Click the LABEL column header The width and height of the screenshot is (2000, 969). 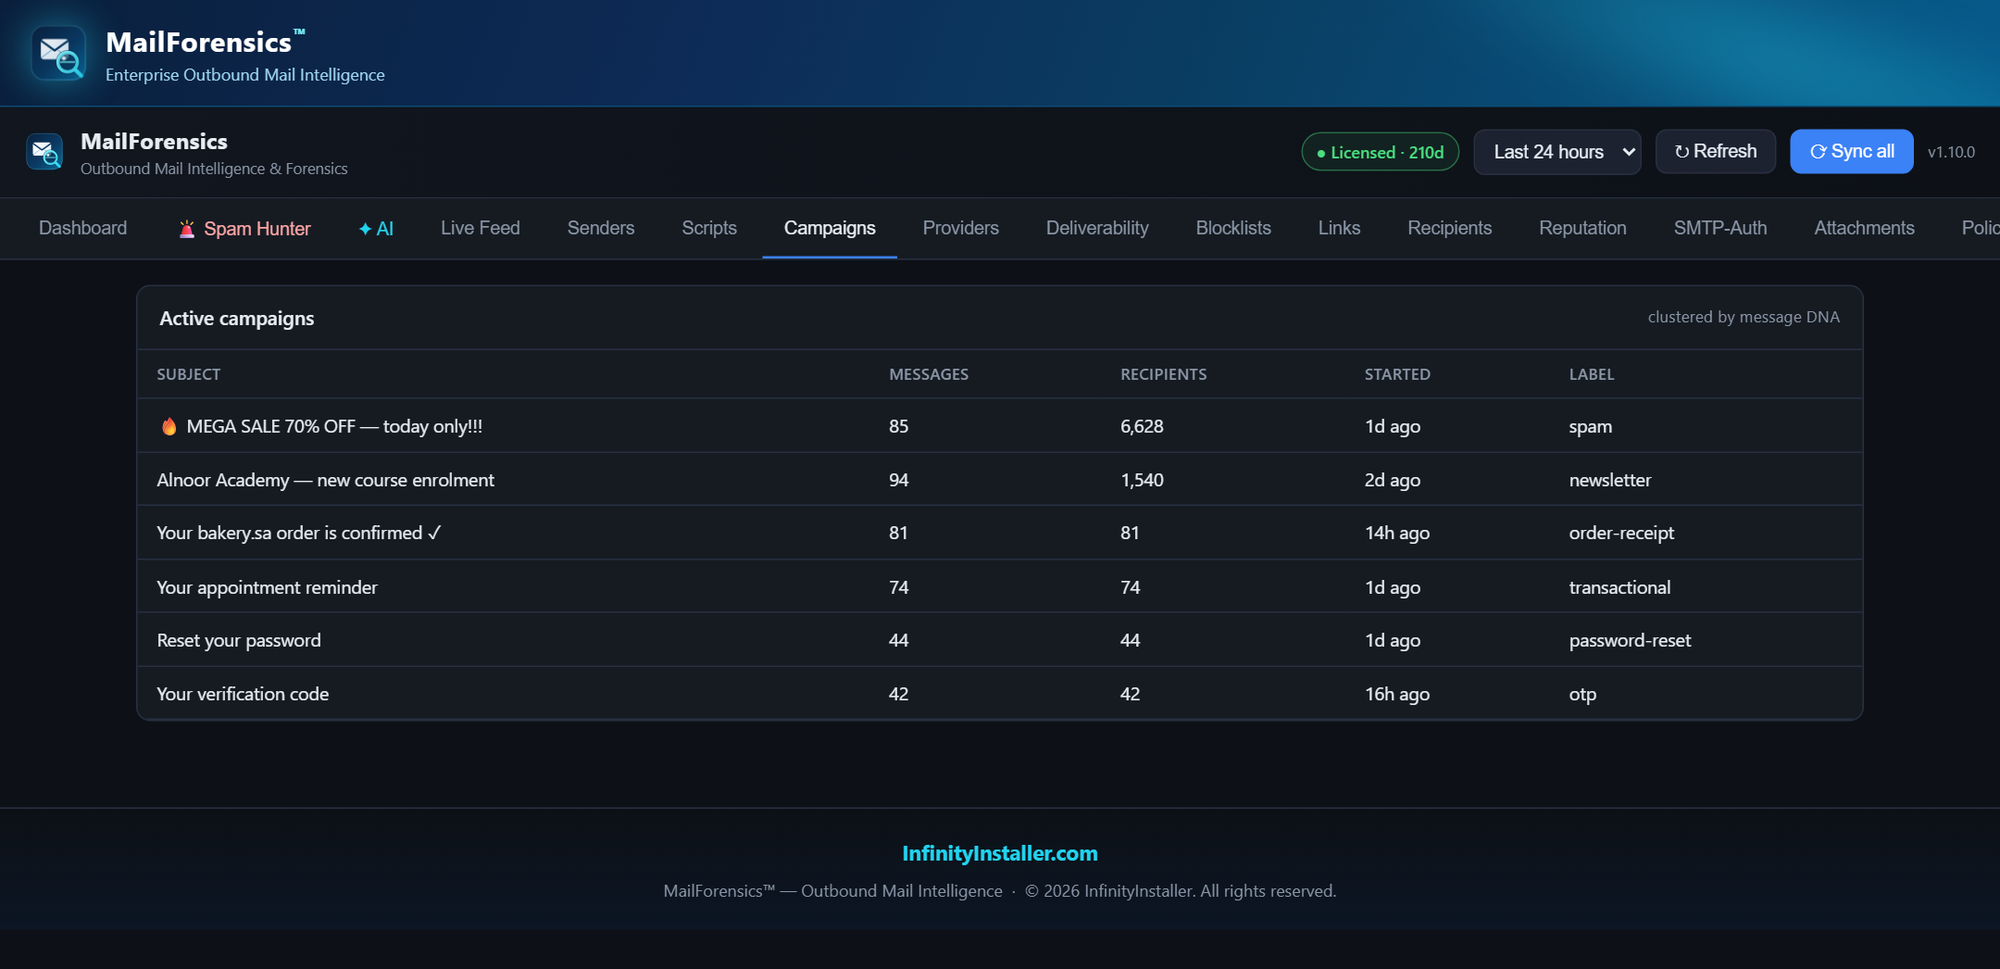pos(1591,374)
